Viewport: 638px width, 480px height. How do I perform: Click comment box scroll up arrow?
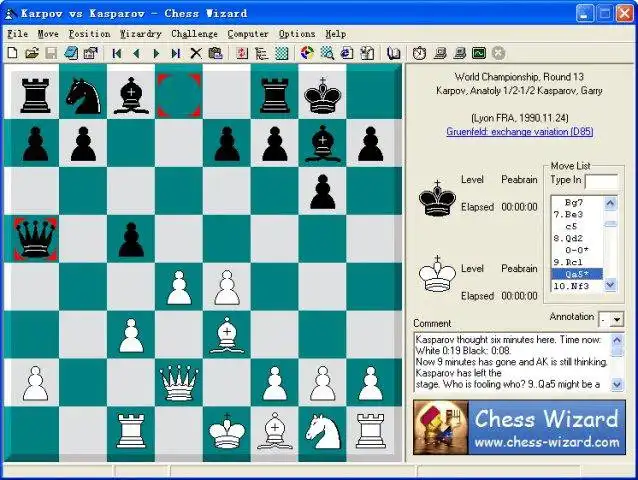pyautogui.click(x=617, y=340)
